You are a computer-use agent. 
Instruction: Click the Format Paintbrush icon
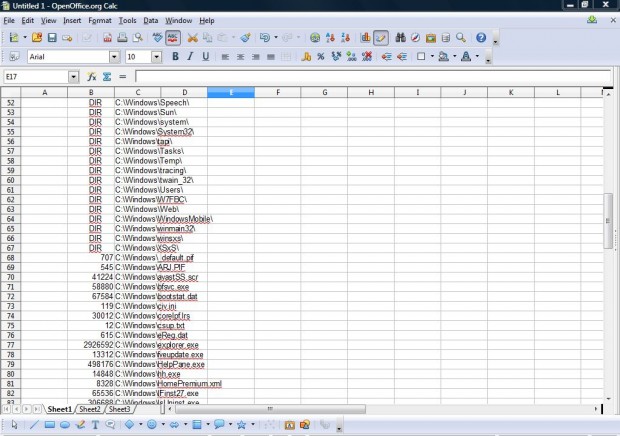(x=245, y=38)
